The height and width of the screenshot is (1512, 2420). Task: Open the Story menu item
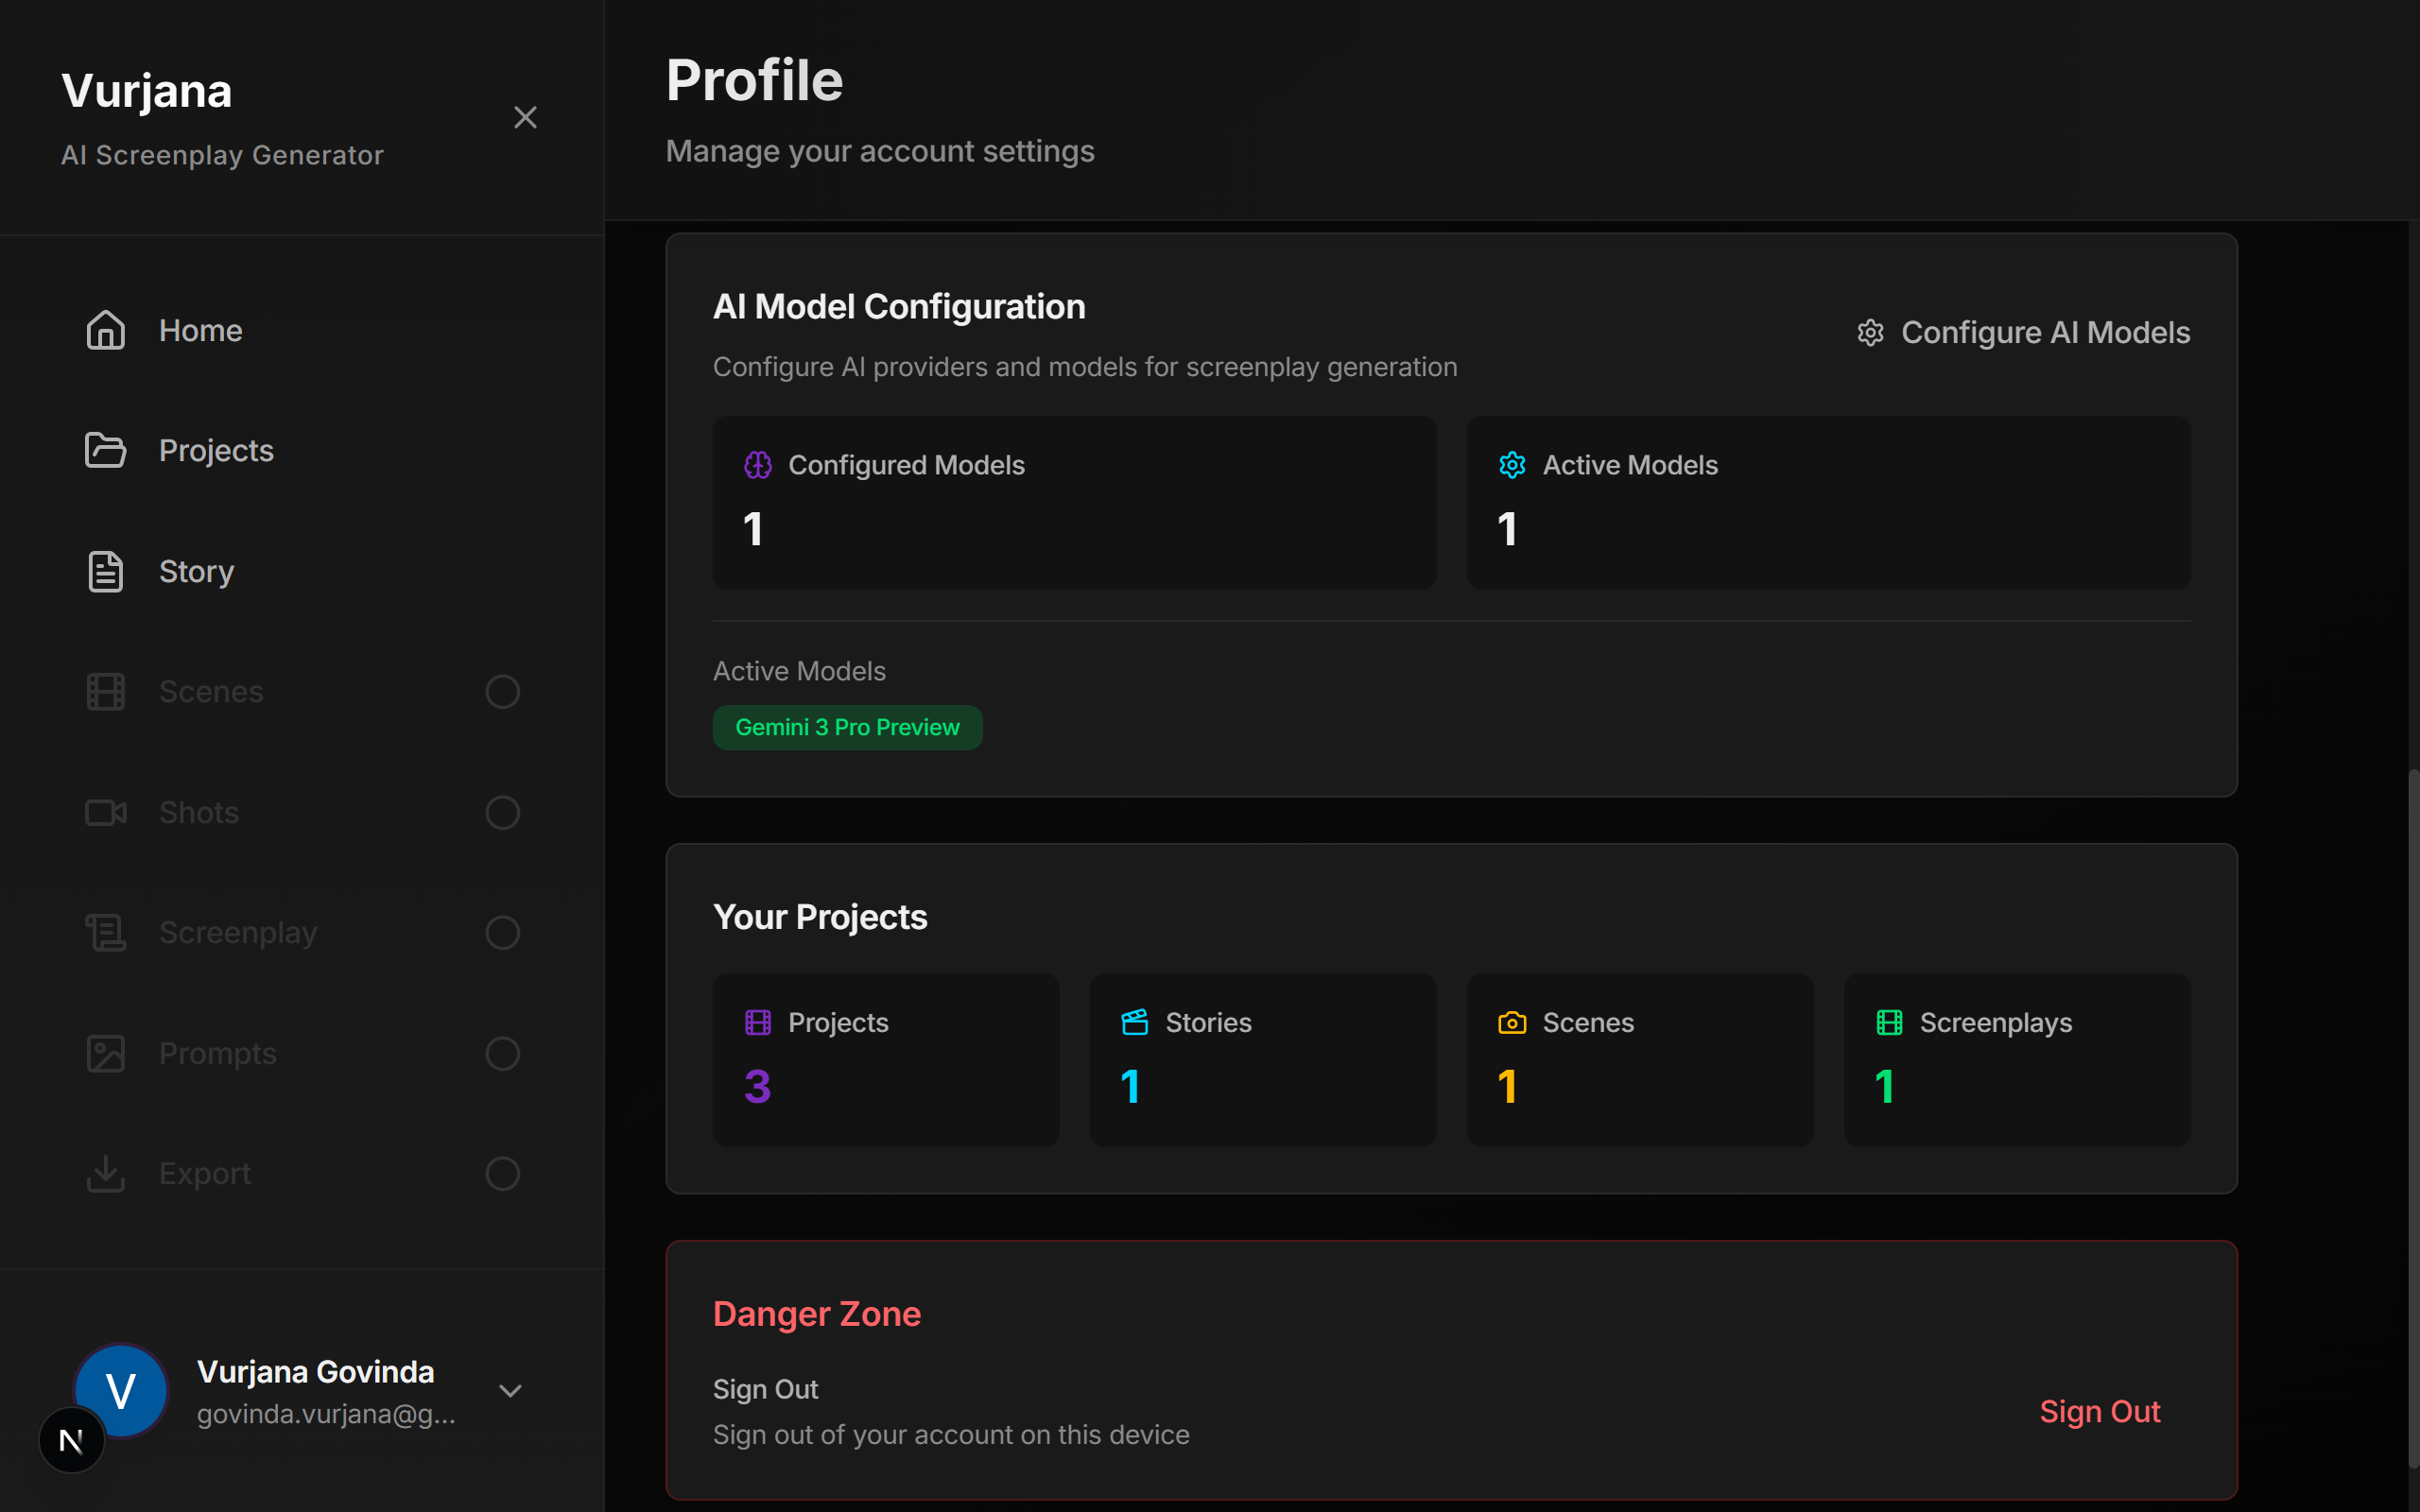196,571
